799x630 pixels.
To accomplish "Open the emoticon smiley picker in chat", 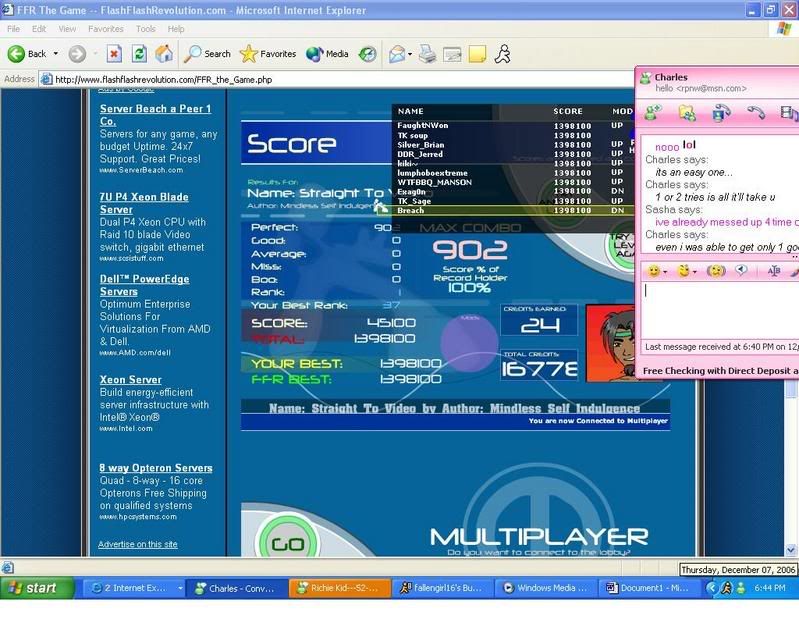I will pos(654,271).
